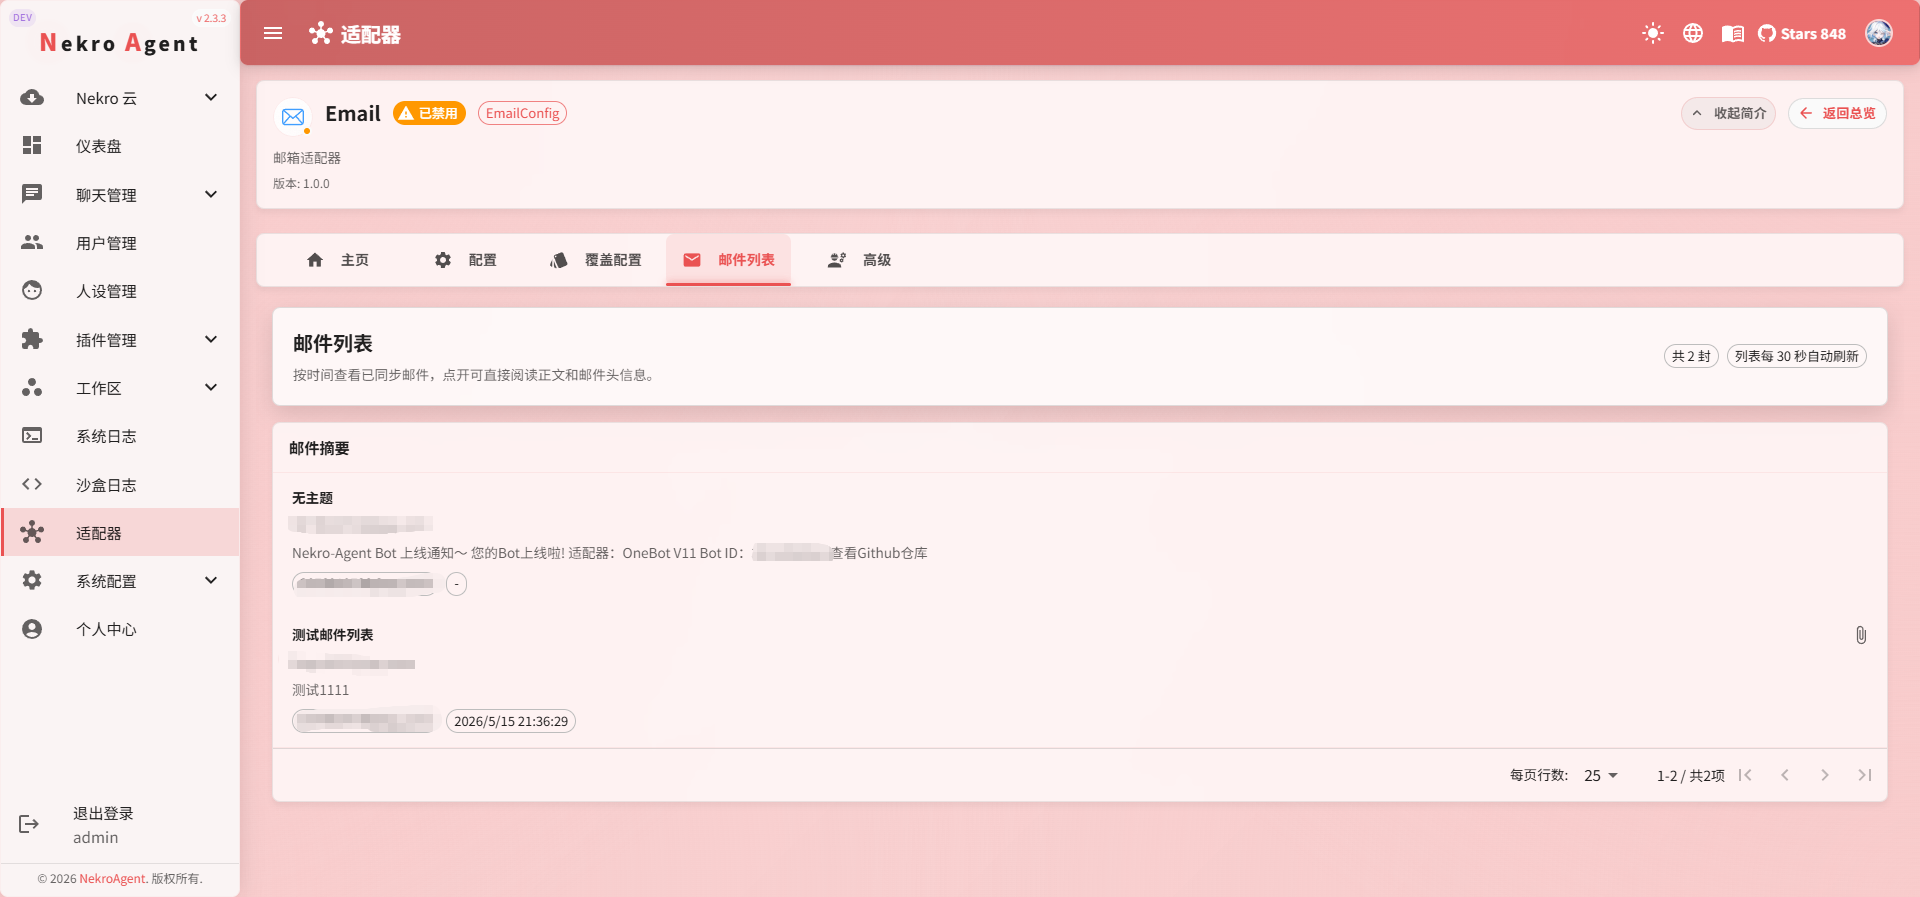The height and width of the screenshot is (897, 1920).
Task: Click the 2026/5/15 21:36:29 timestamp chip
Action: pyautogui.click(x=511, y=721)
